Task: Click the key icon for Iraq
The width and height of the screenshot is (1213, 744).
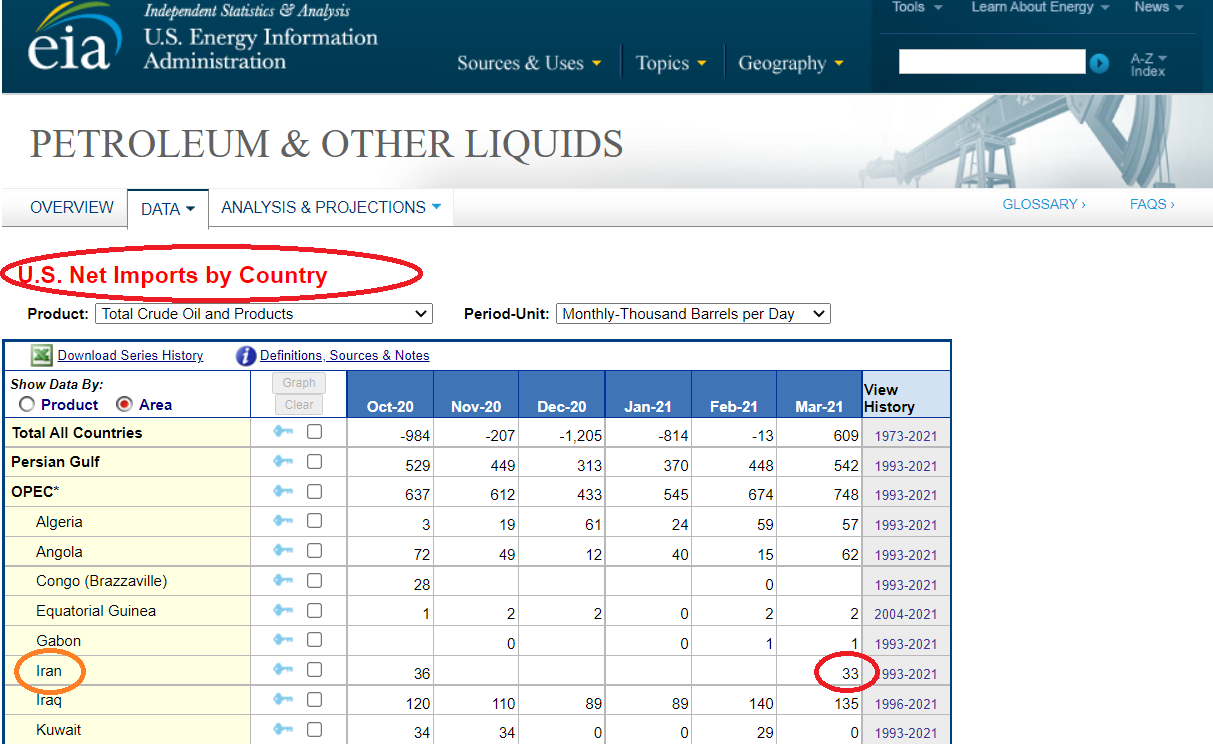Action: (x=283, y=700)
